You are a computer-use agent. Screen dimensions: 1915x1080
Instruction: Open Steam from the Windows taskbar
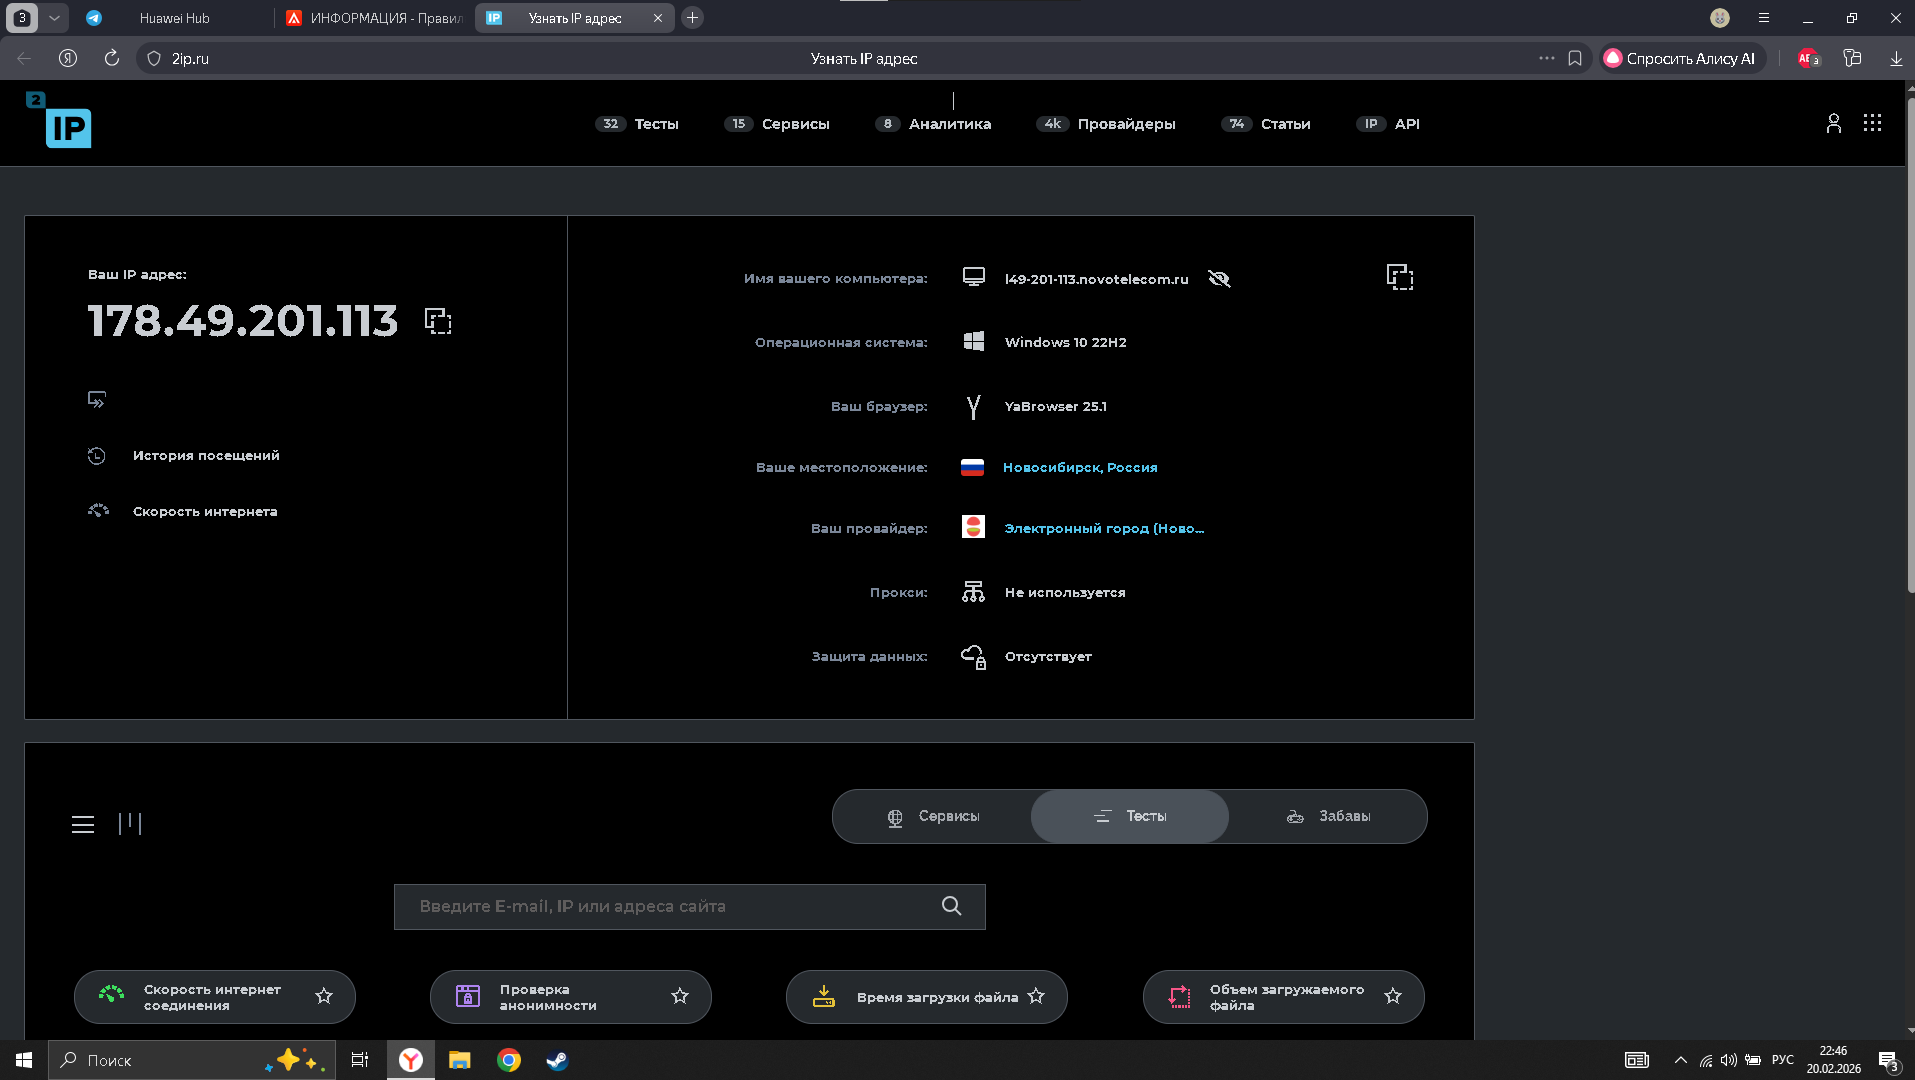click(557, 1060)
